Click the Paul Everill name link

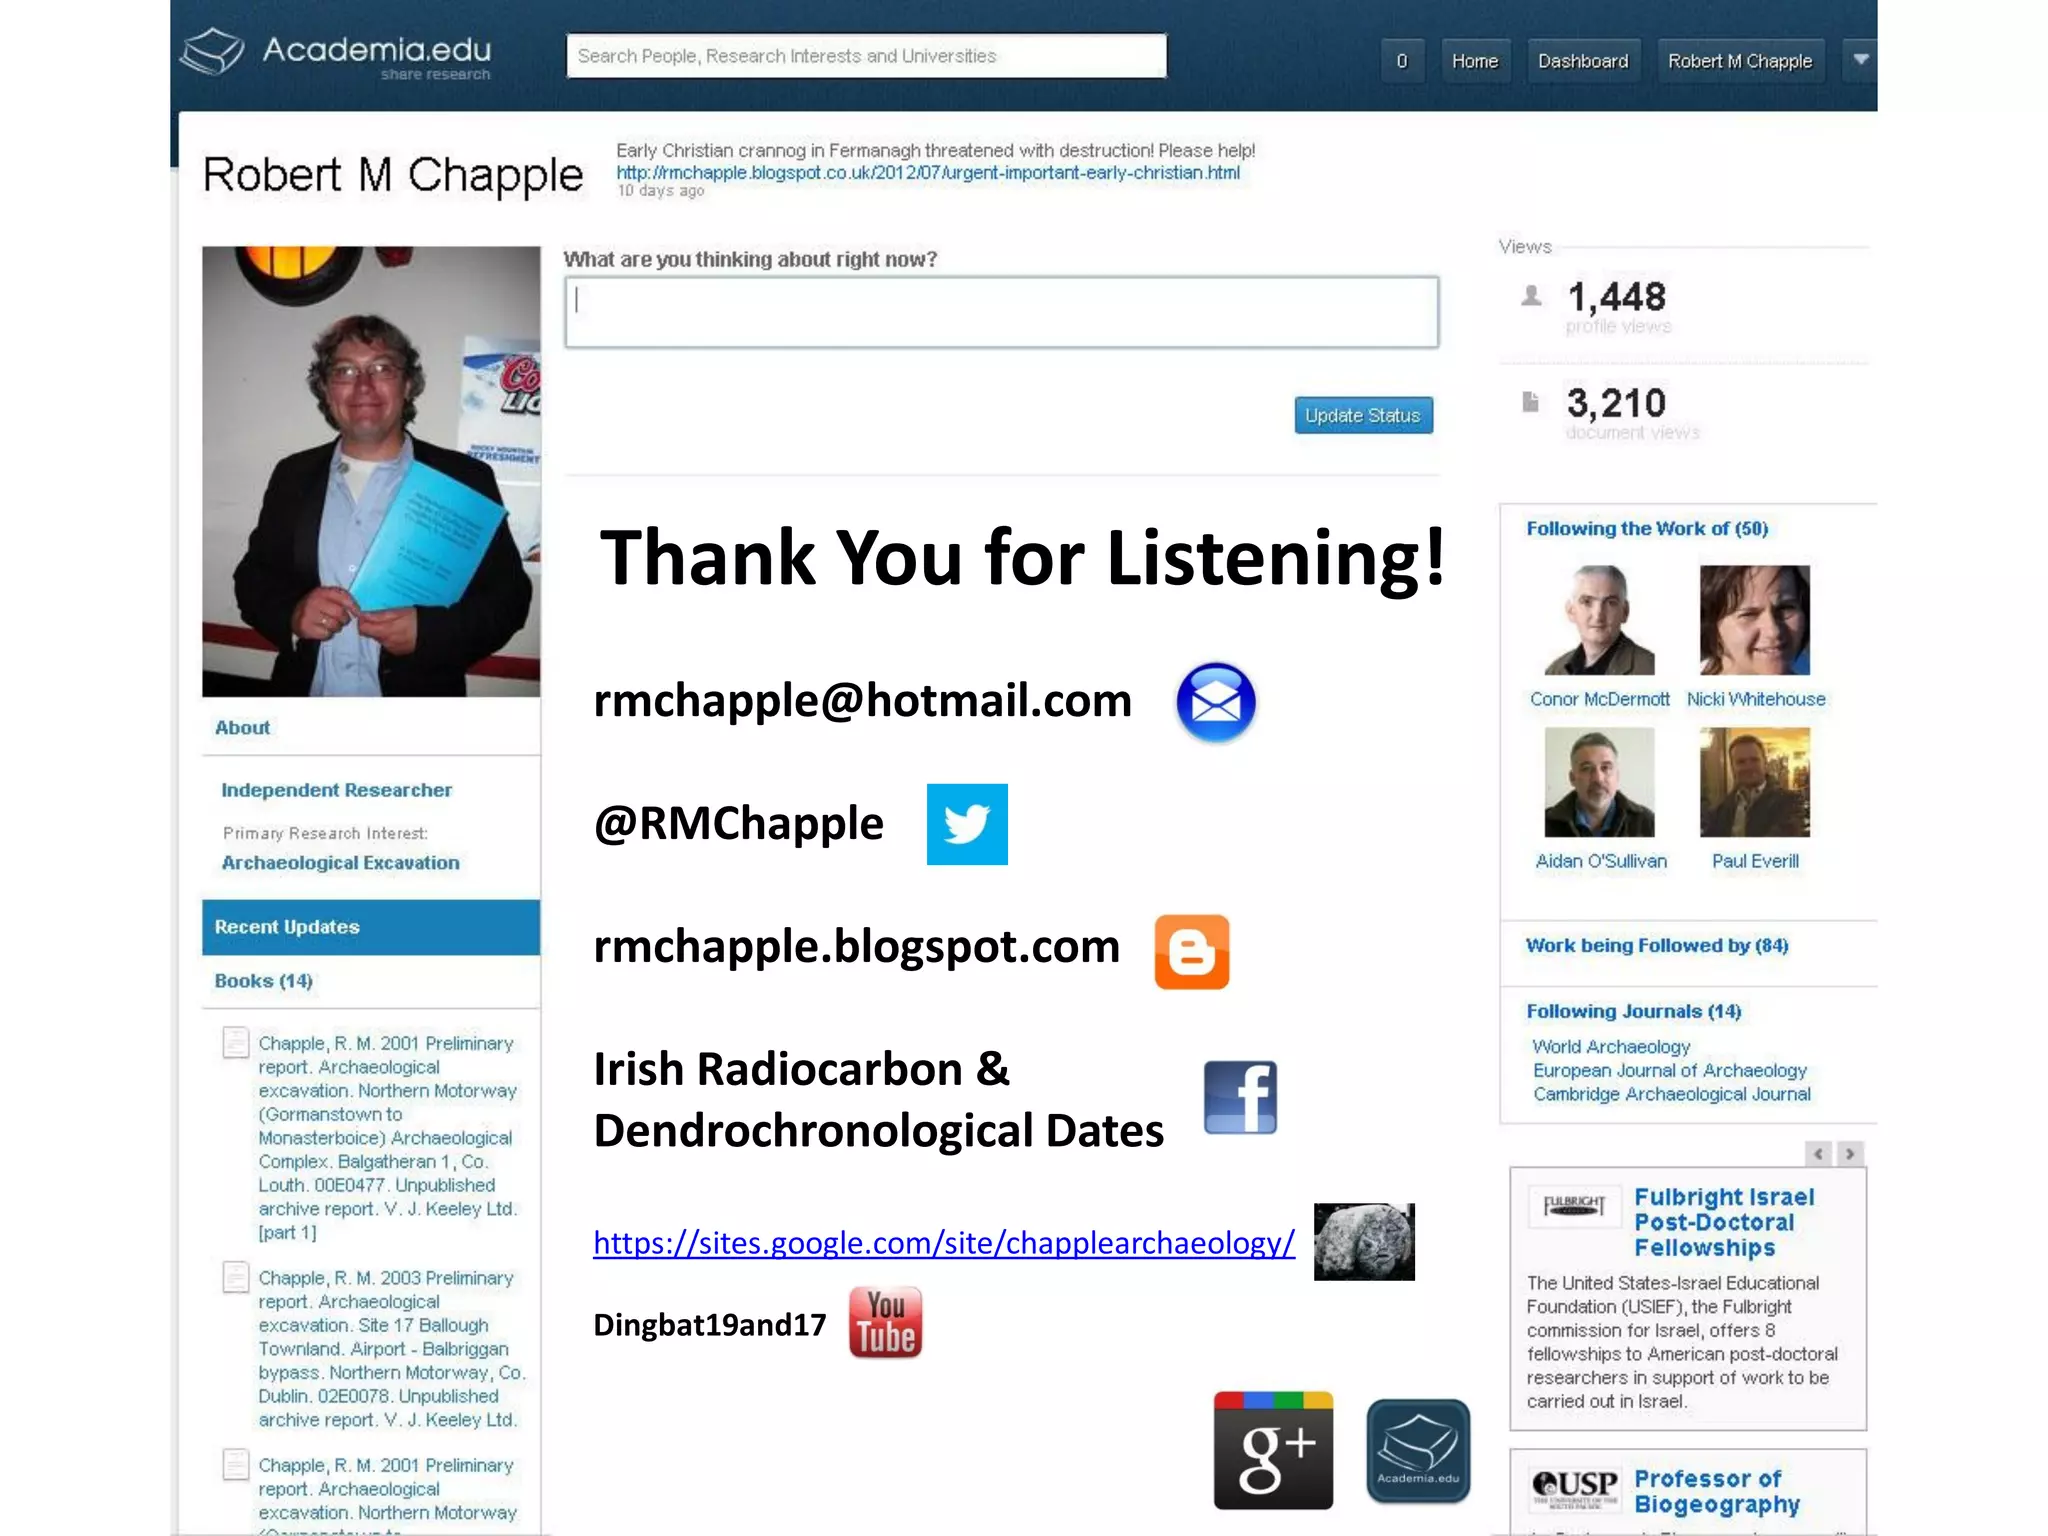pyautogui.click(x=1755, y=861)
